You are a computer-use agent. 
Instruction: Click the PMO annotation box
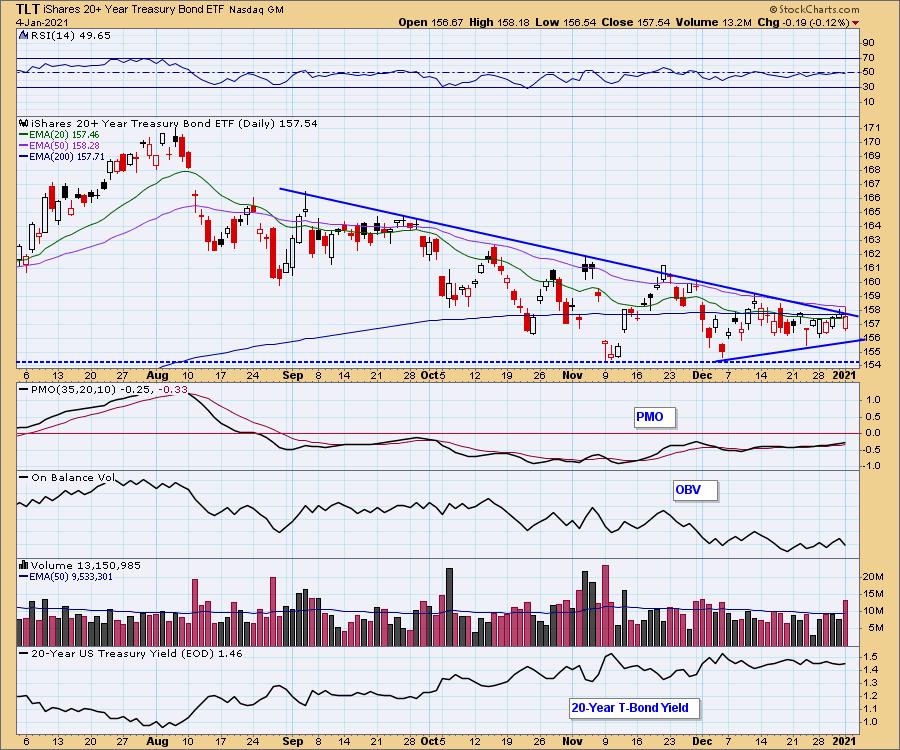(x=655, y=417)
